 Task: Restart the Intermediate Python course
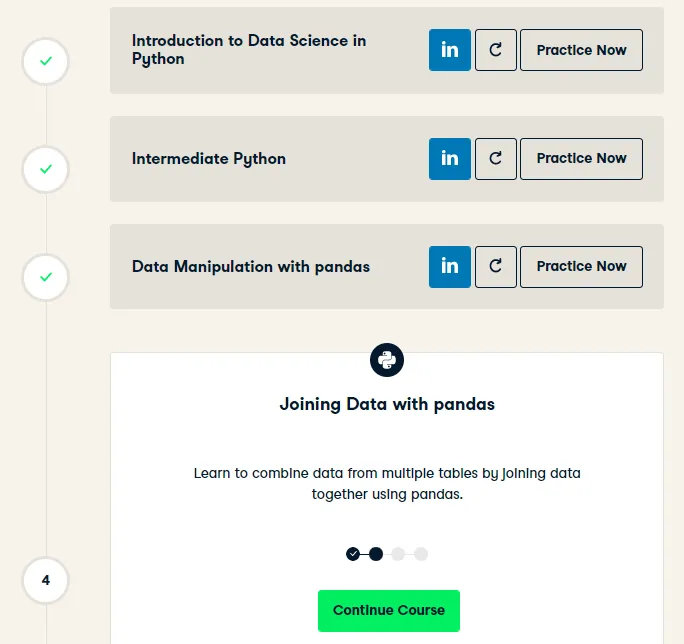(x=496, y=159)
